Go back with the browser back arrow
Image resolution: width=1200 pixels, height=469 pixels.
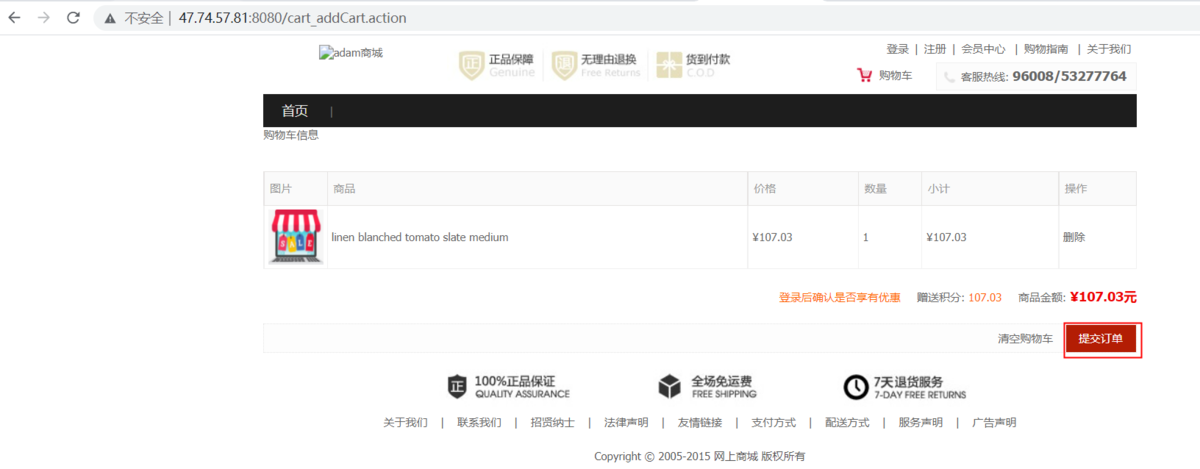click(x=14, y=18)
